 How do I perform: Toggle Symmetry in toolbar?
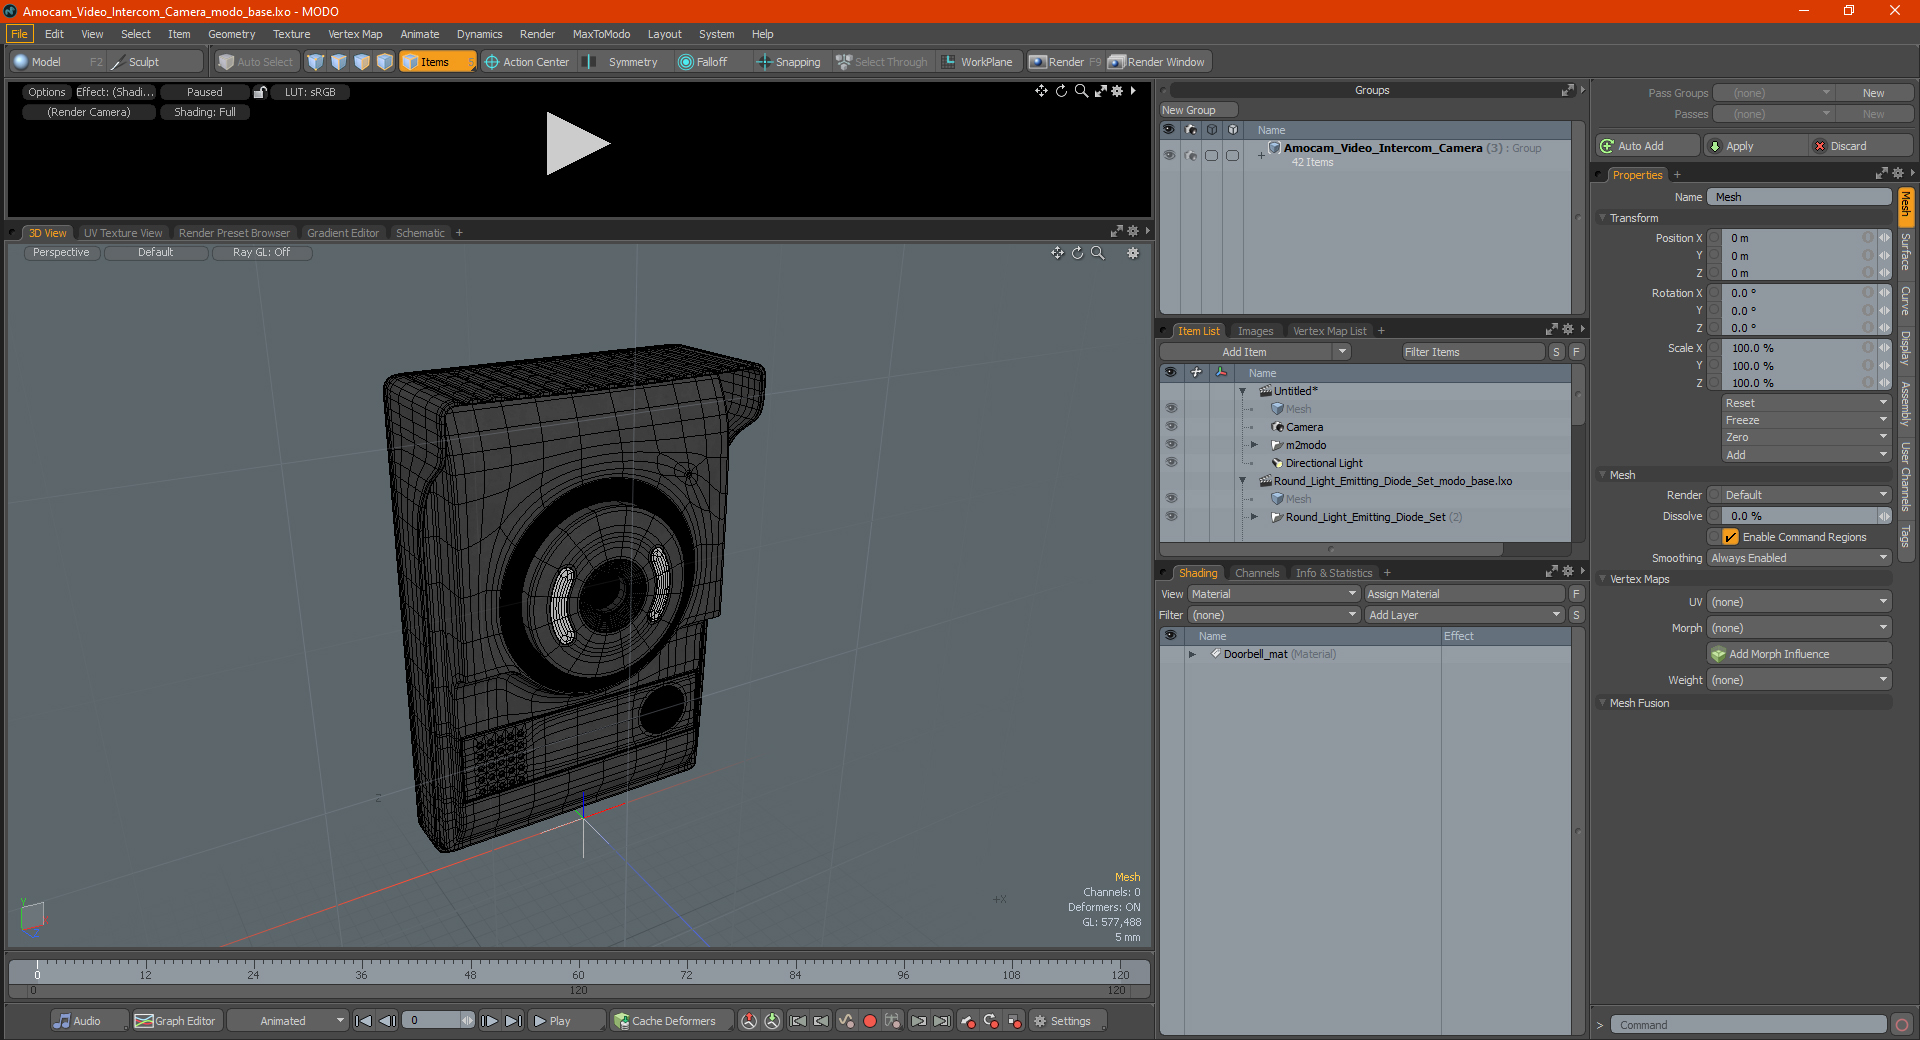coord(623,62)
